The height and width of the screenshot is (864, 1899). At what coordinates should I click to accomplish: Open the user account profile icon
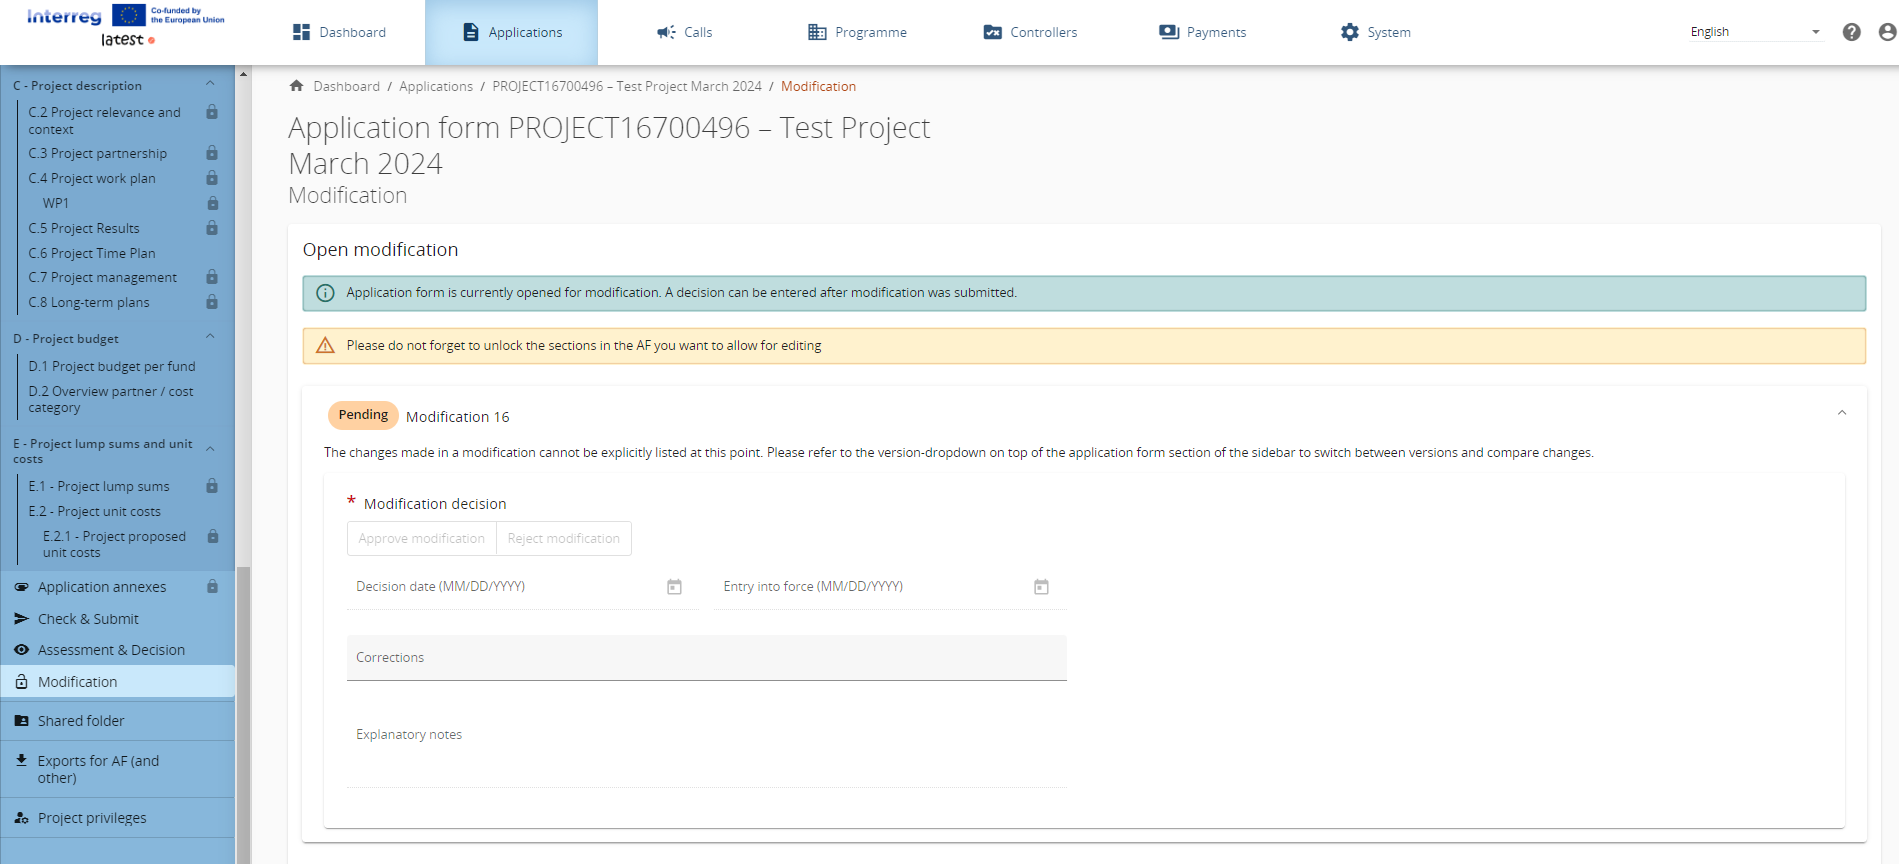click(x=1886, y=32)
